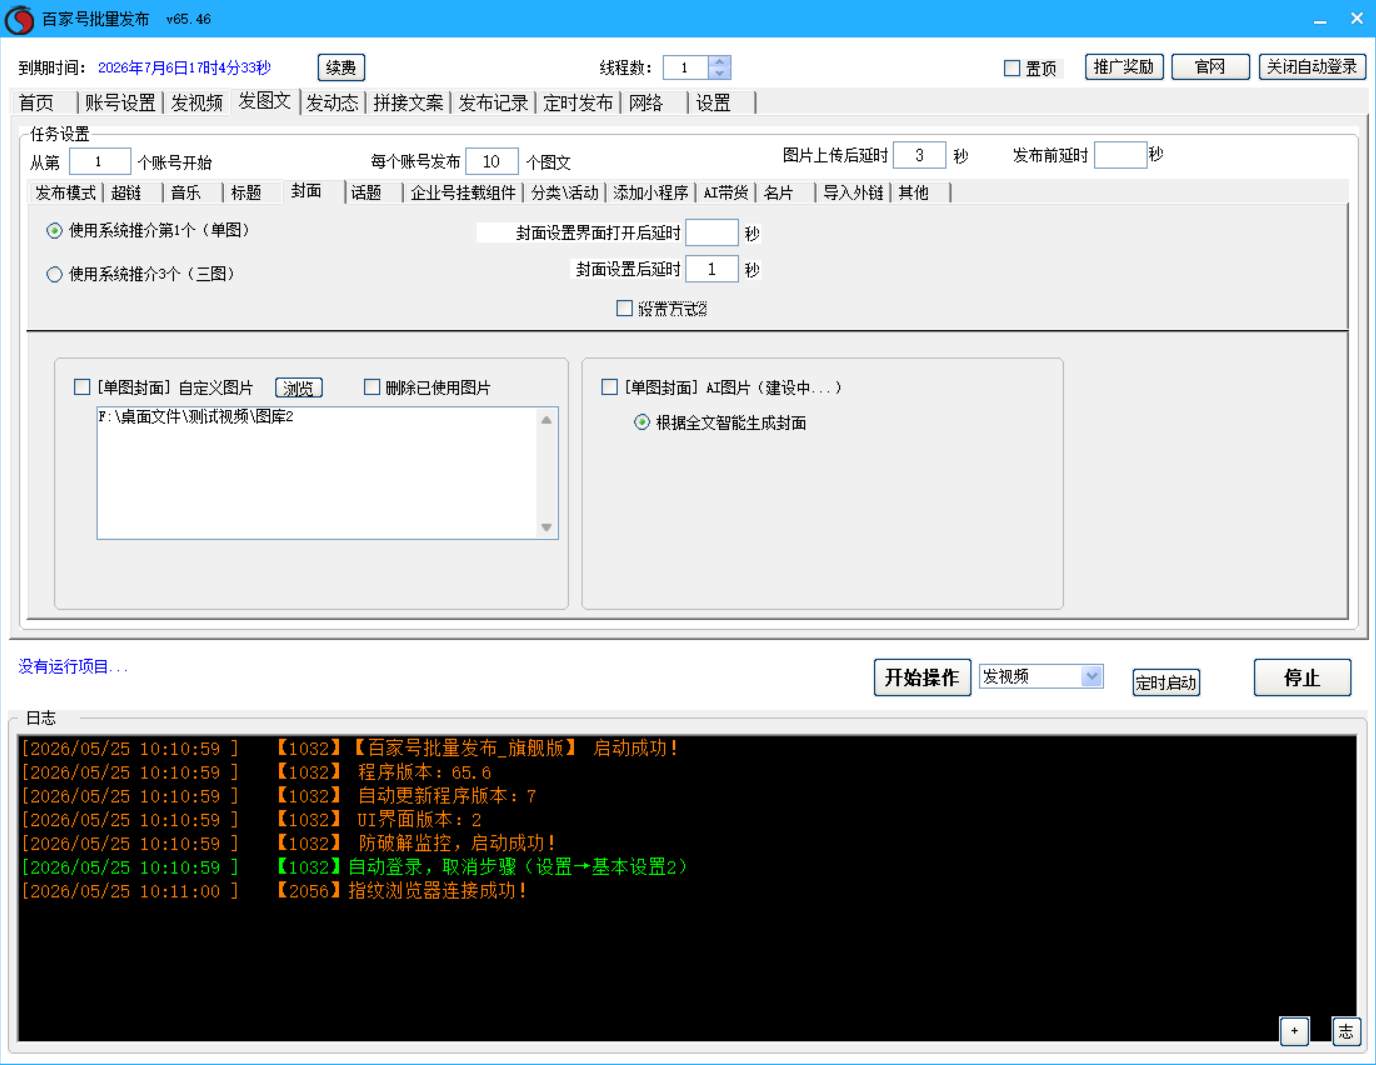Viewport: 1376px width, 1065px height.
Task: Check the [单图封面] 自定义图片 option
Action: coord(82,387)
